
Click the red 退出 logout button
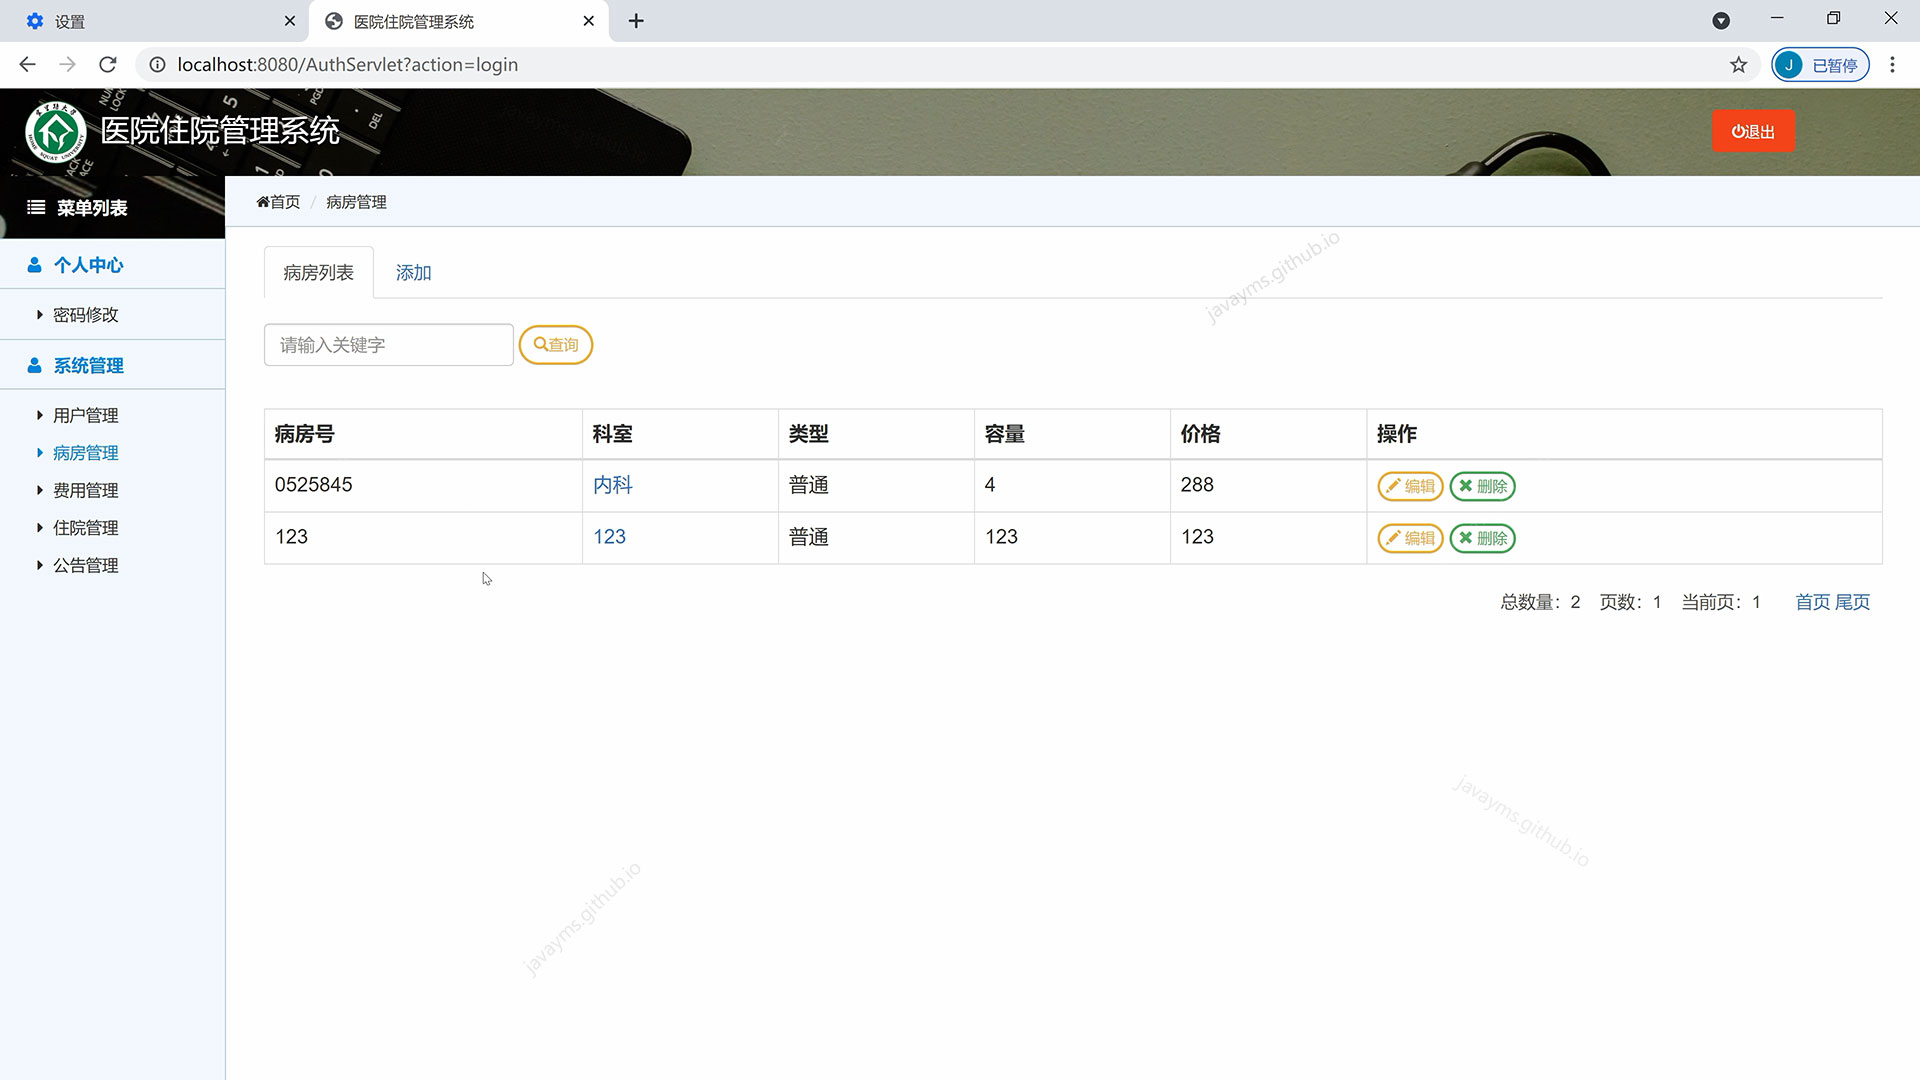[1753, 131]
